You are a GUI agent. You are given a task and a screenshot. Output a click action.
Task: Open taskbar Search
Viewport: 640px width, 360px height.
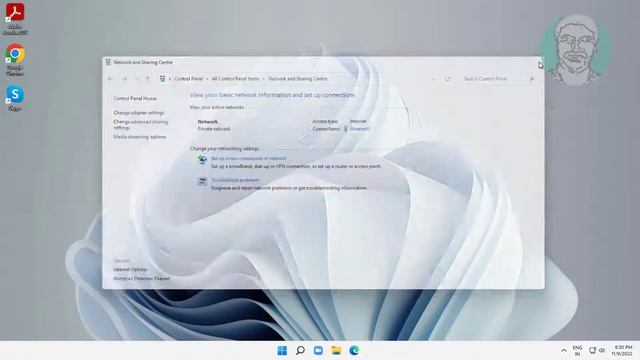pyautogui.click(x=300, y=350)
